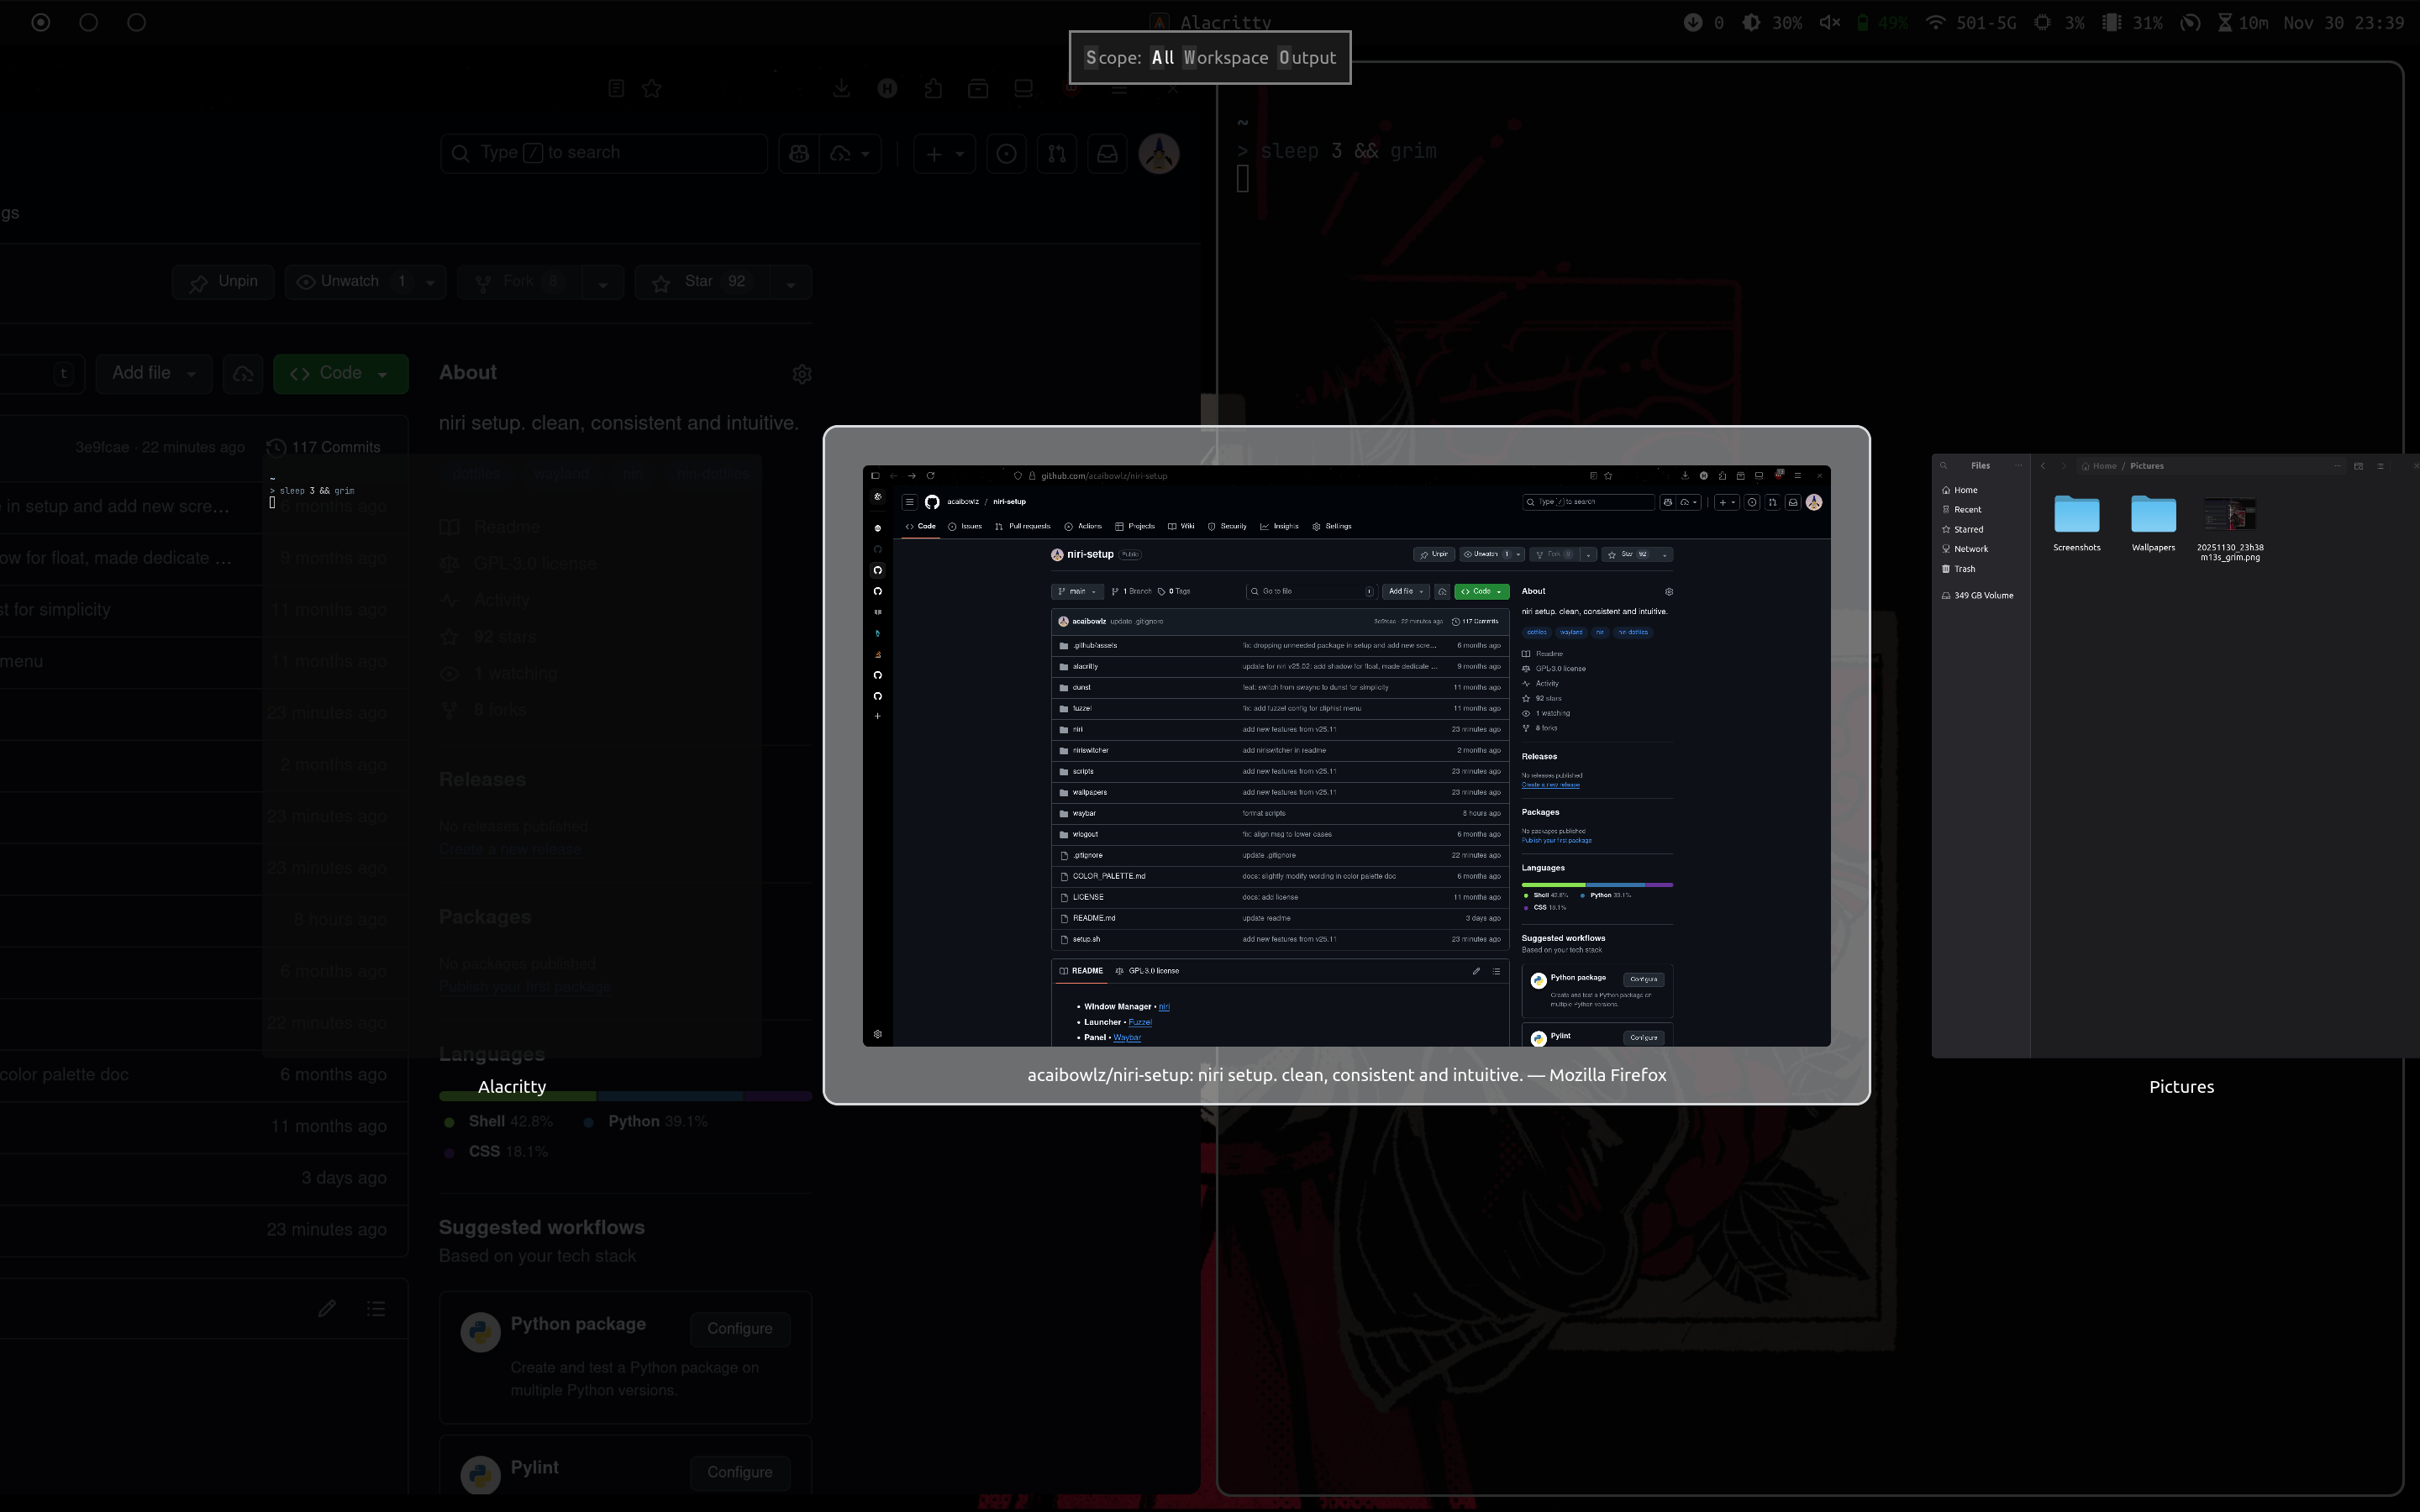Image resolution: width=2420 pixels, height=1512 pixels.
Task: Click your GitHub profile avatar
Action: pos(1158,153)
